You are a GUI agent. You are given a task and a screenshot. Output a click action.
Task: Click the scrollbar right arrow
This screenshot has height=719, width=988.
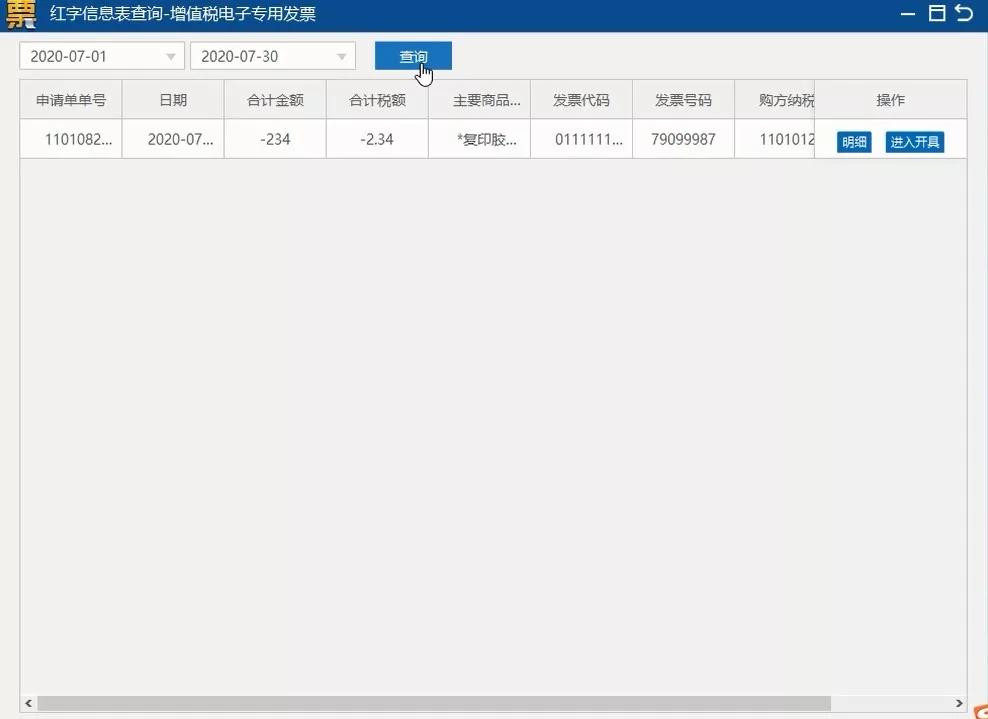(x=959, y=704)
